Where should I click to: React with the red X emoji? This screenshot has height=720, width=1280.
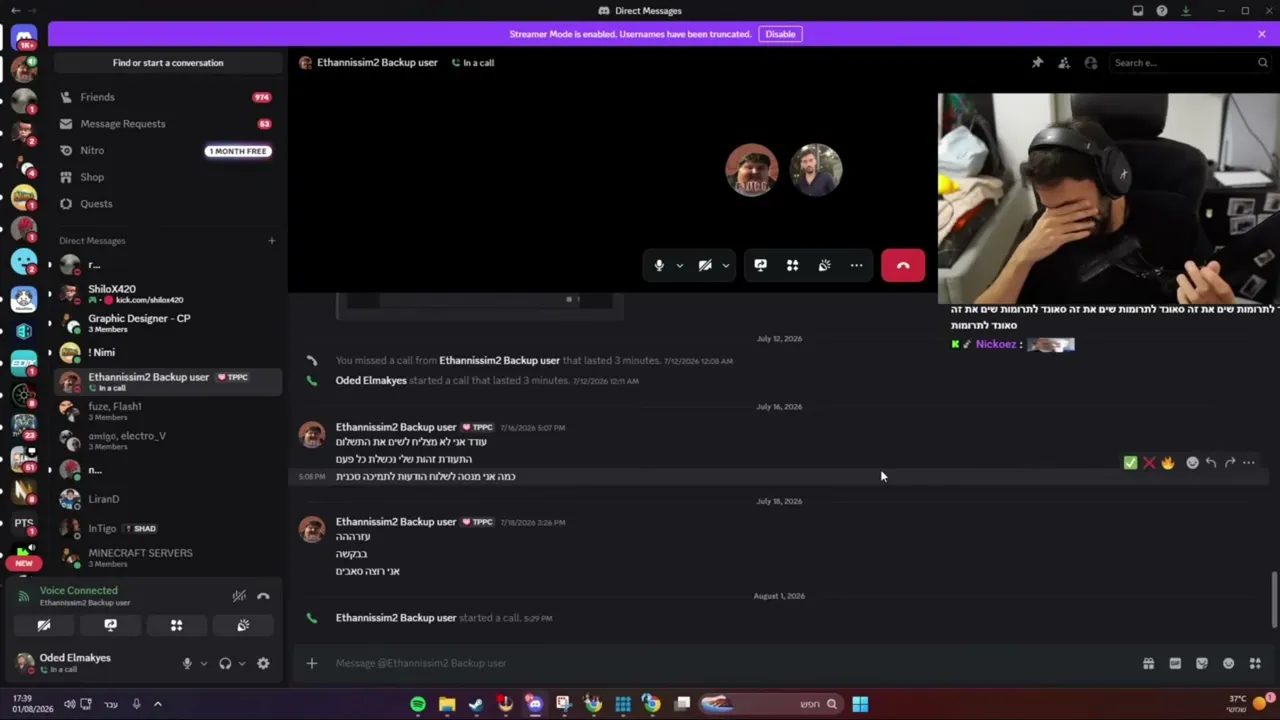(x=1149, y=463)
